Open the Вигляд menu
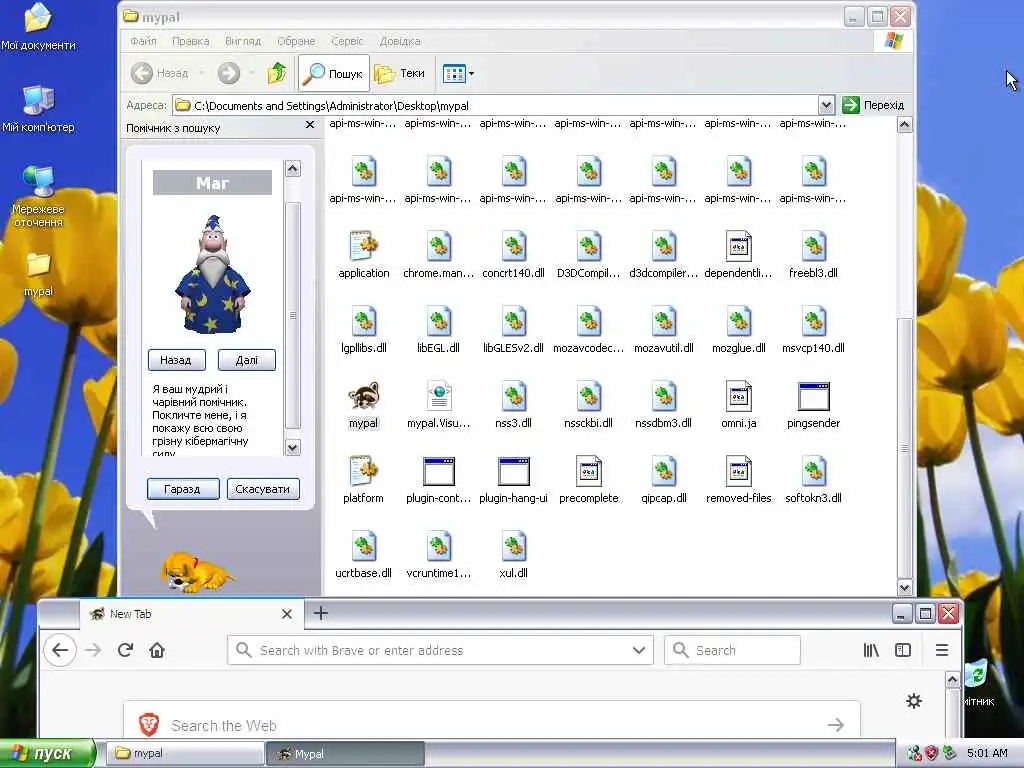The height and width of the screenshot is (768, 1024). 243,41
